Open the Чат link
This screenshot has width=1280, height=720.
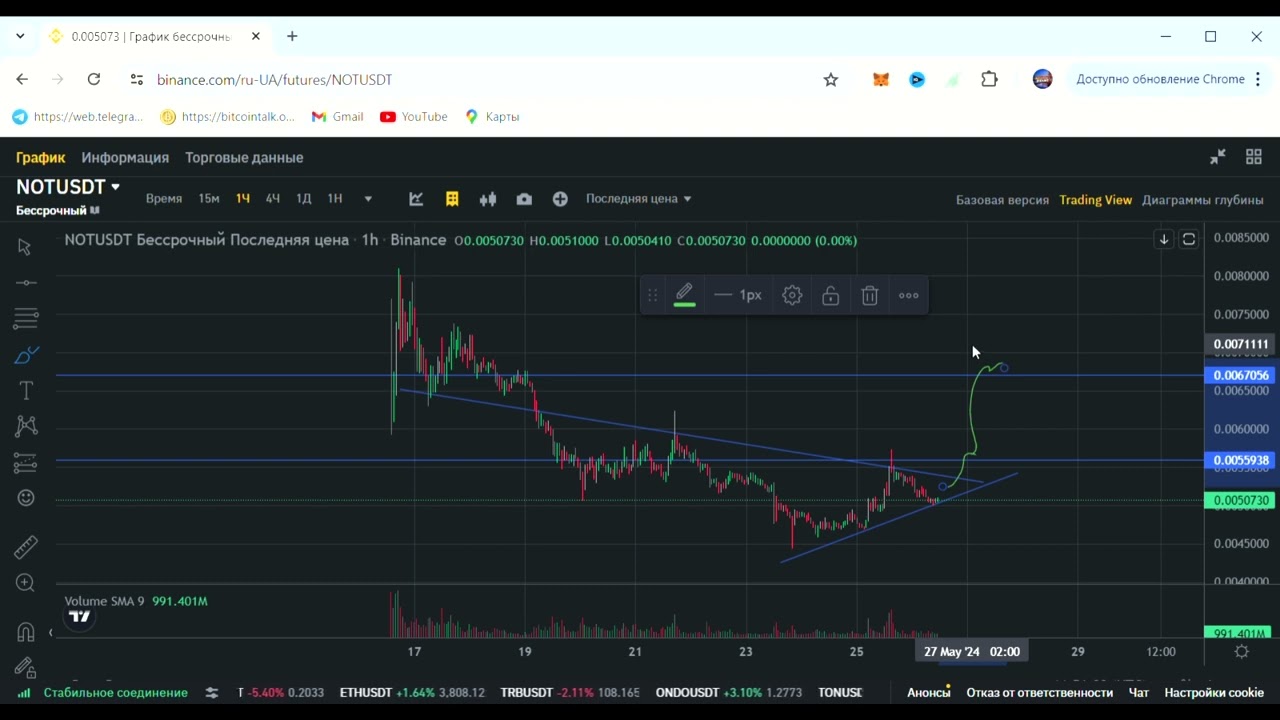[1138, 692]
